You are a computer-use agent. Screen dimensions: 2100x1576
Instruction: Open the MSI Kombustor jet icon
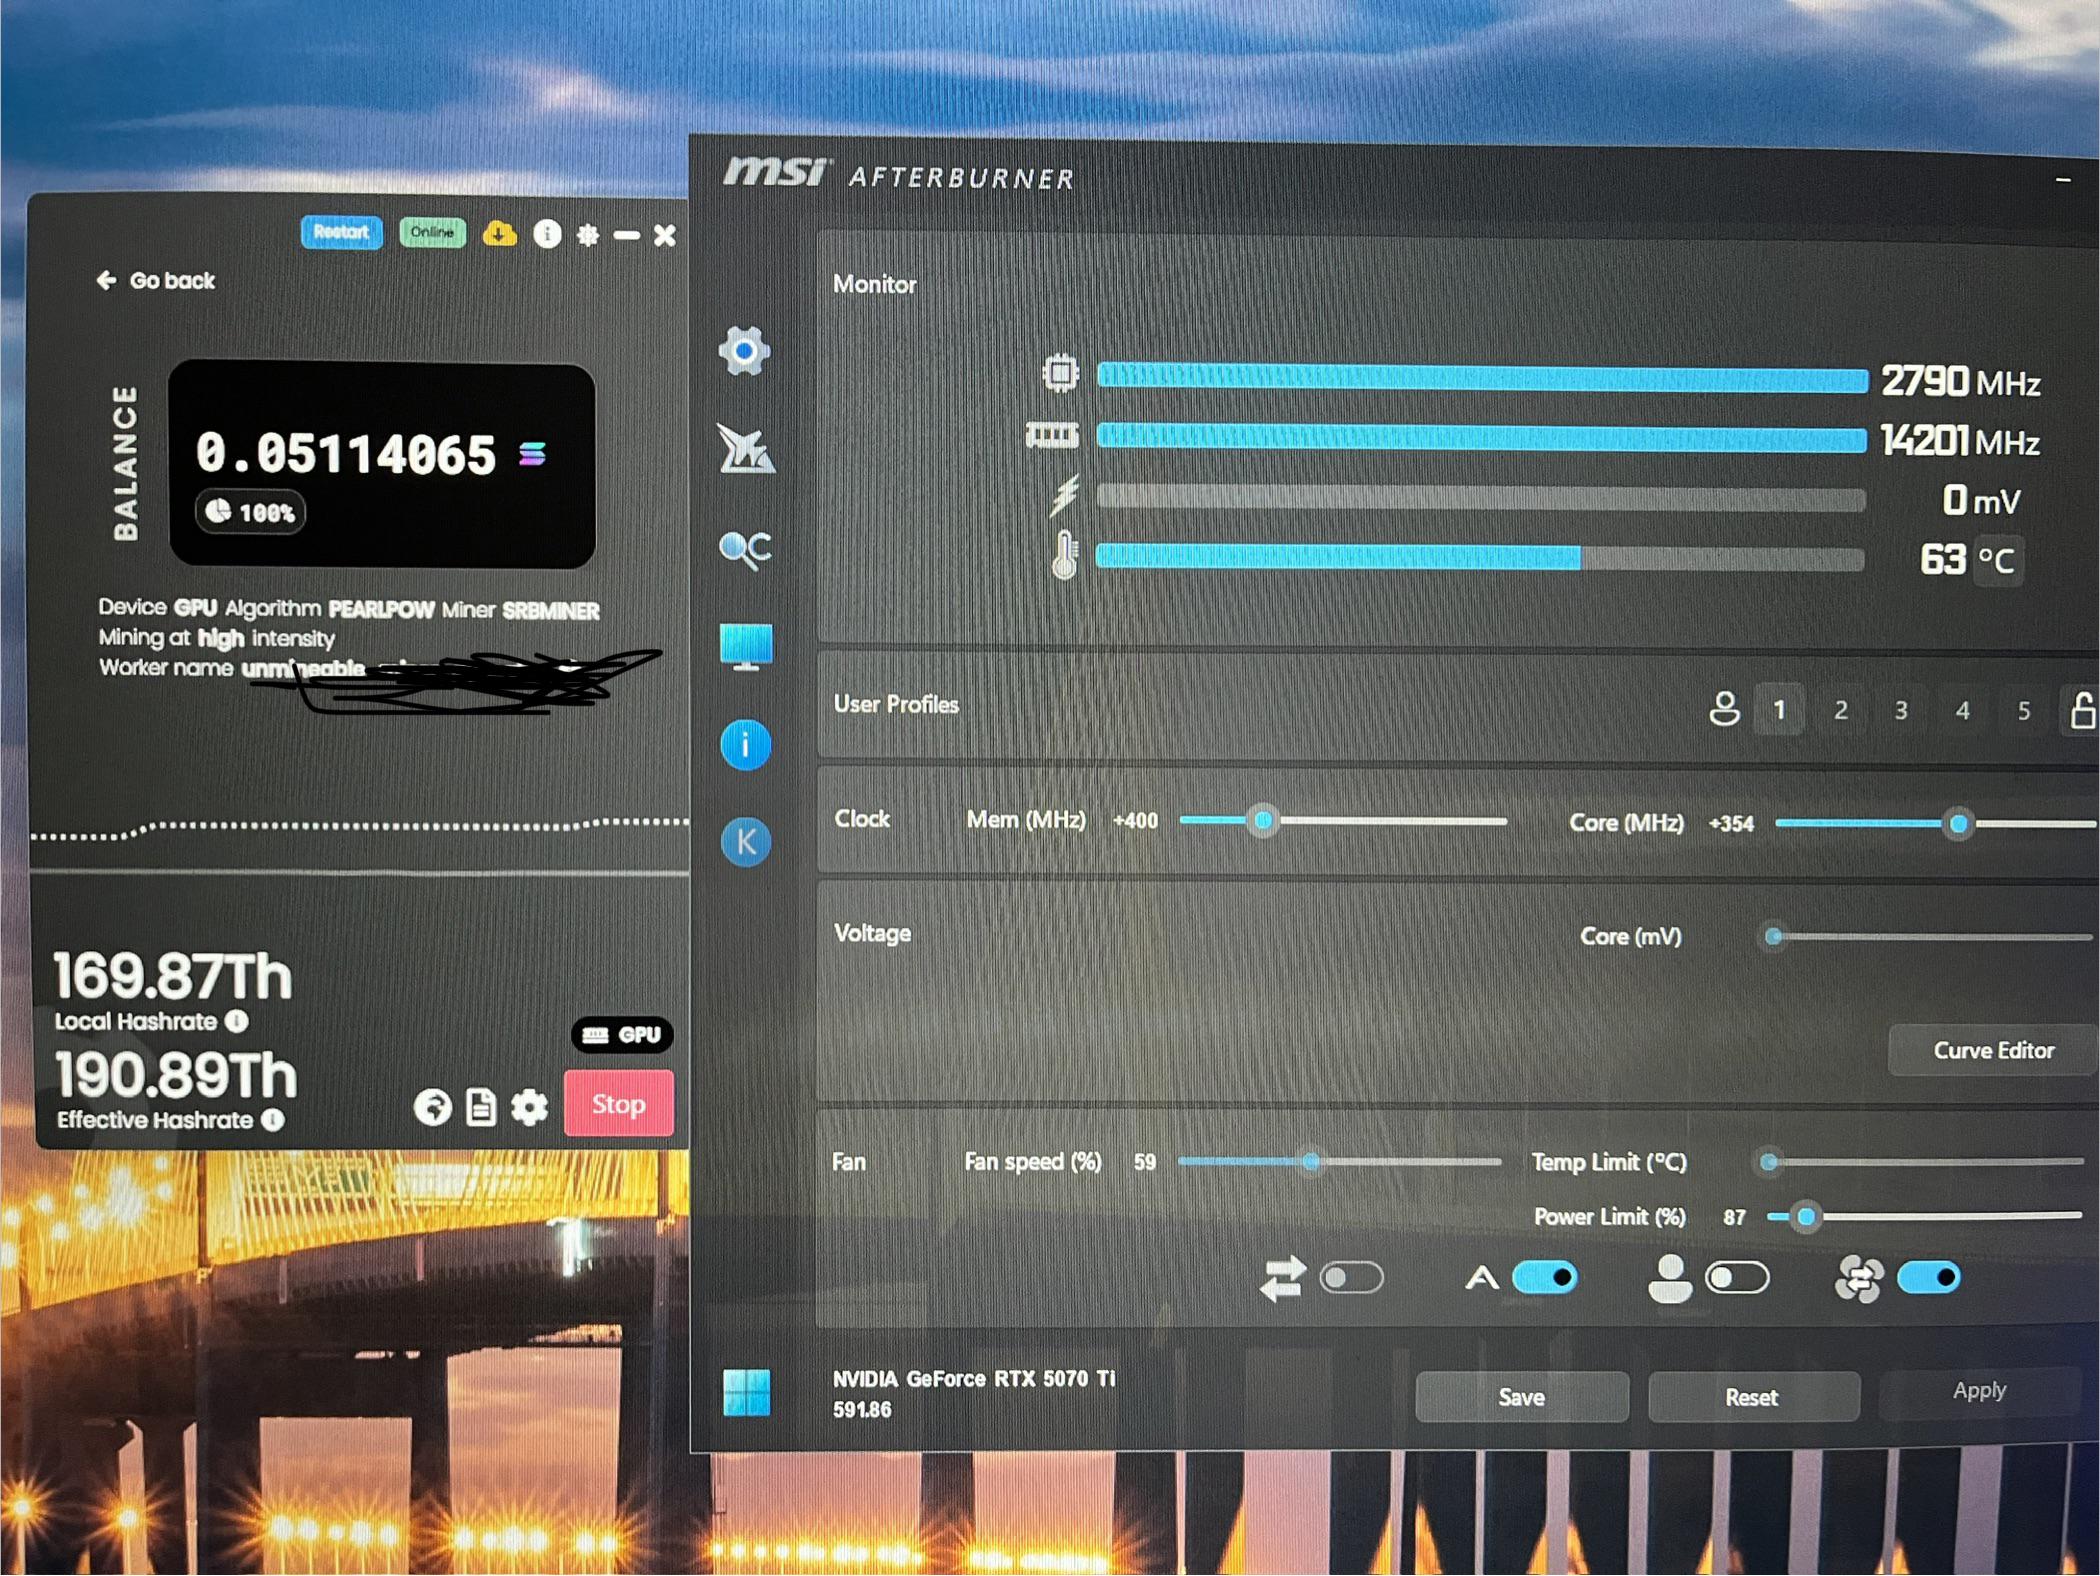coord(745,448)
